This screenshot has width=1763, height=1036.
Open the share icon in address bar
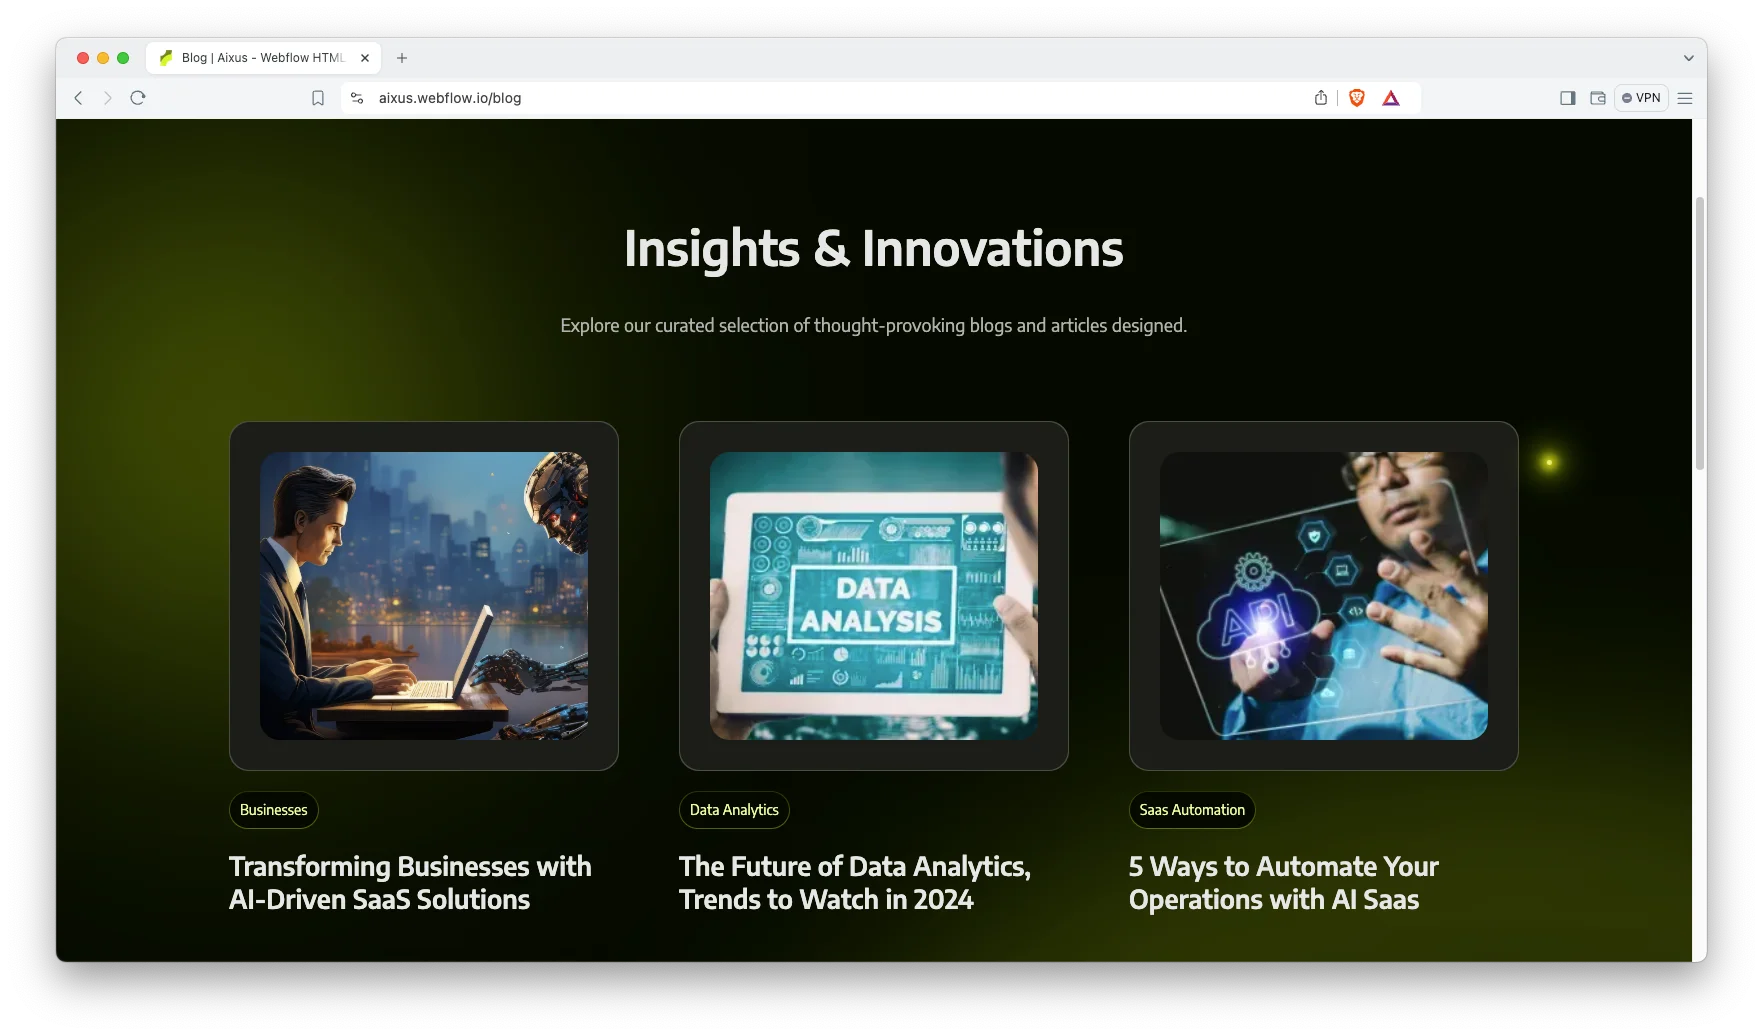[x=1321, y=98]
